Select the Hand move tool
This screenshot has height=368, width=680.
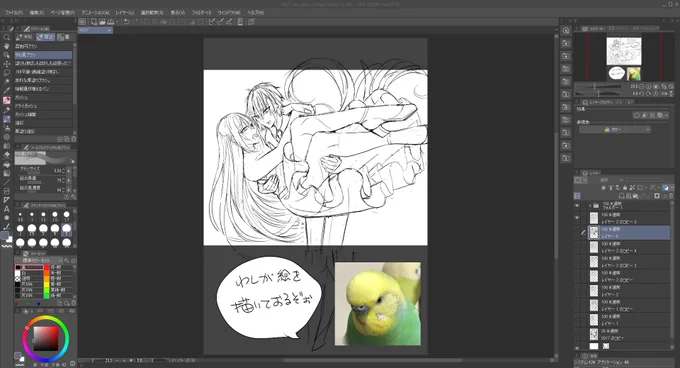point(7,46)
